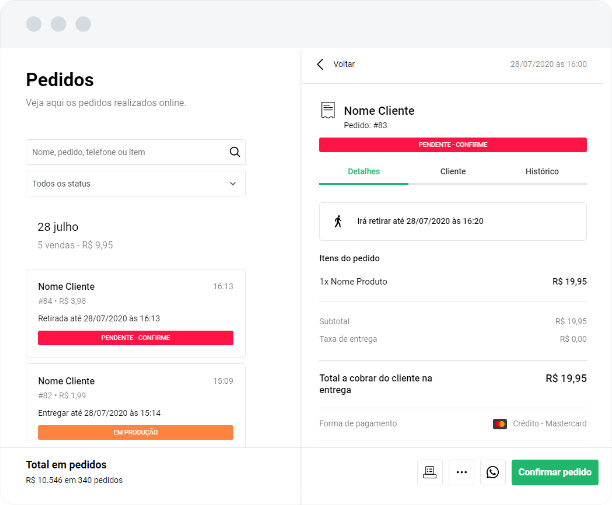Type in the name, order, phone search field
The image size is (612, 505).
pyautogui.click(x=125, y=152)
